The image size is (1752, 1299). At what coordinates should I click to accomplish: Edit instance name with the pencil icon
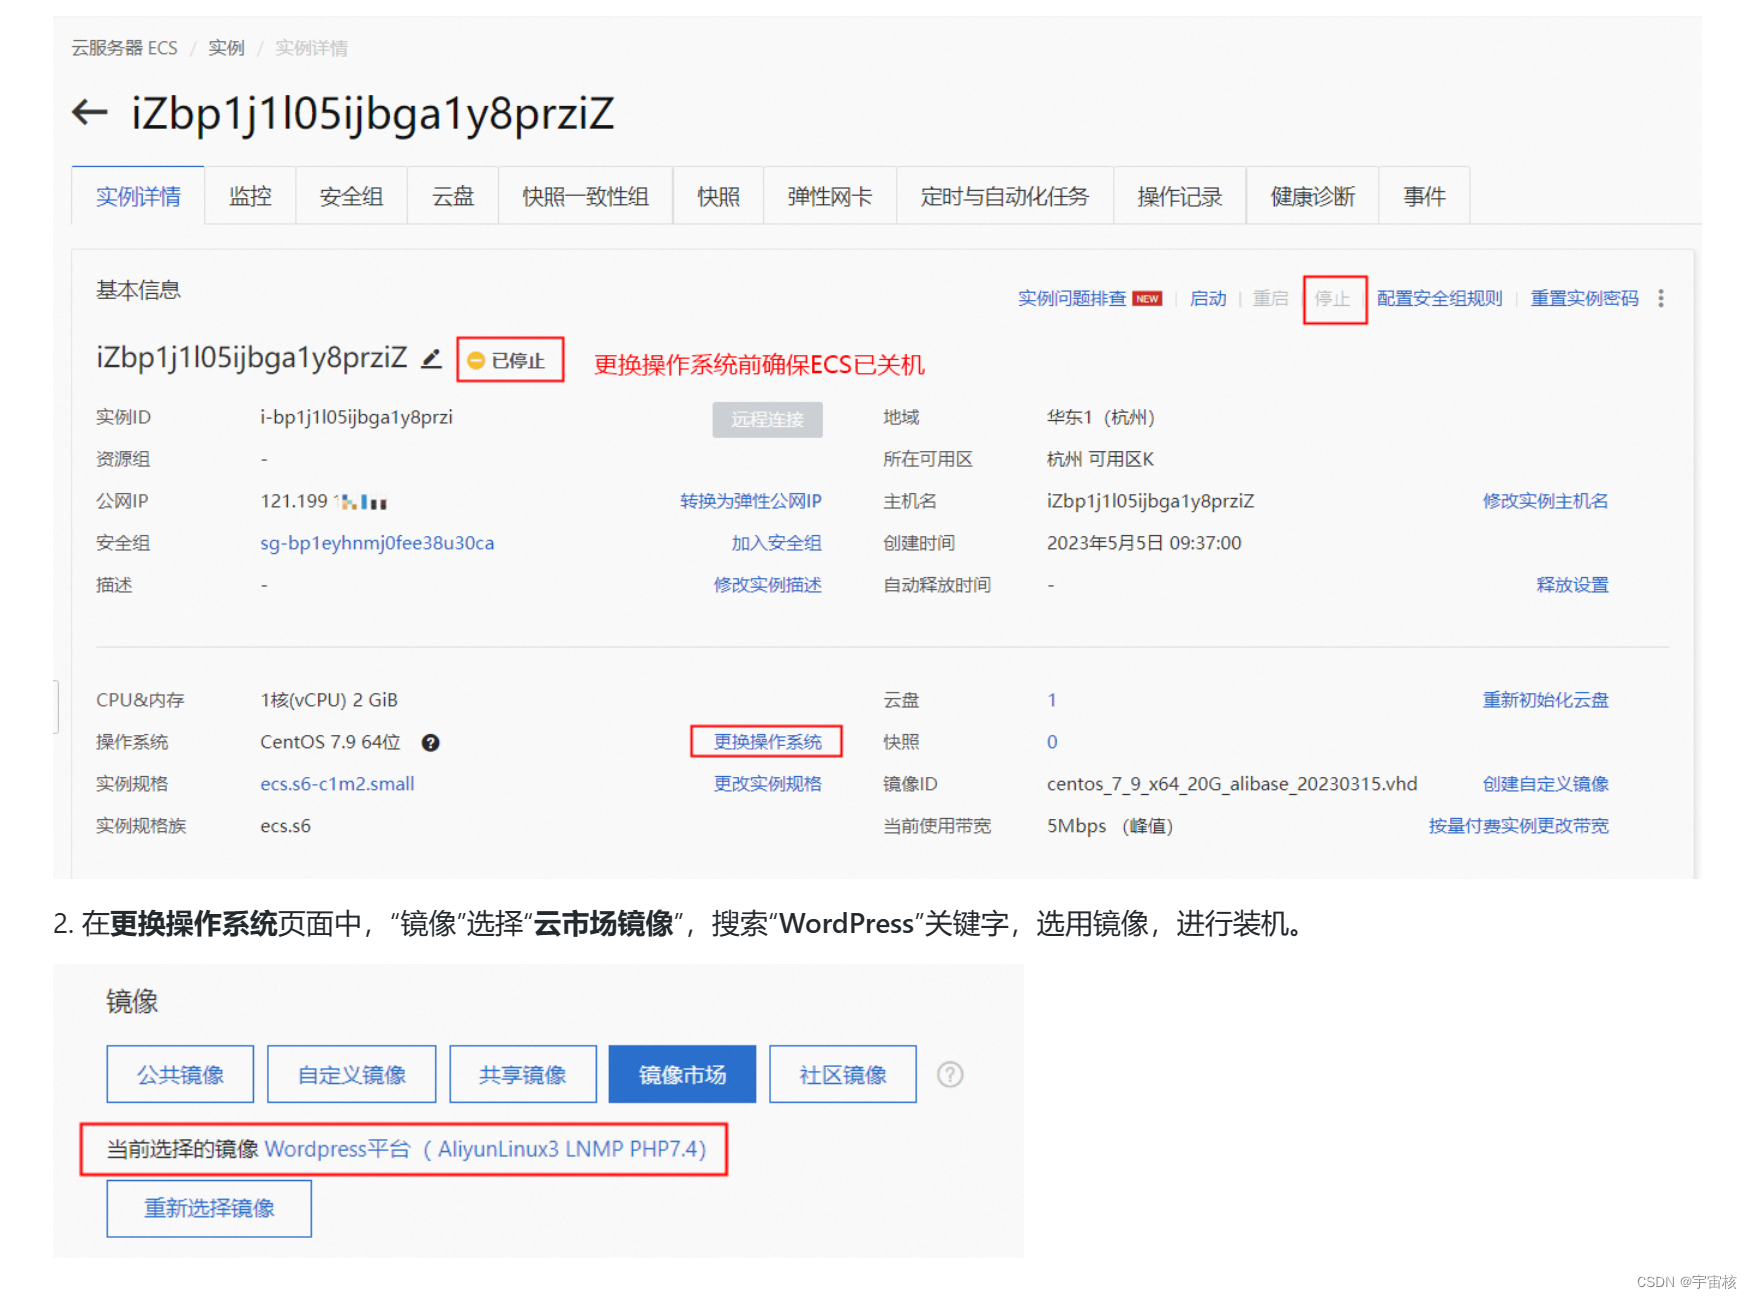(431, 358)
